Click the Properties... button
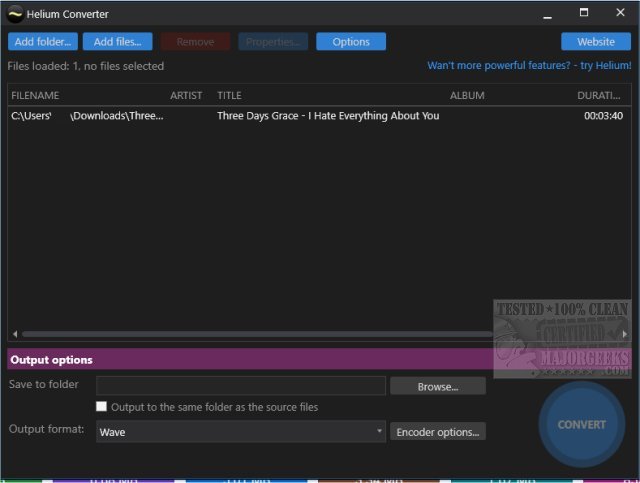The image size is (640, 483). coord(273,42)
